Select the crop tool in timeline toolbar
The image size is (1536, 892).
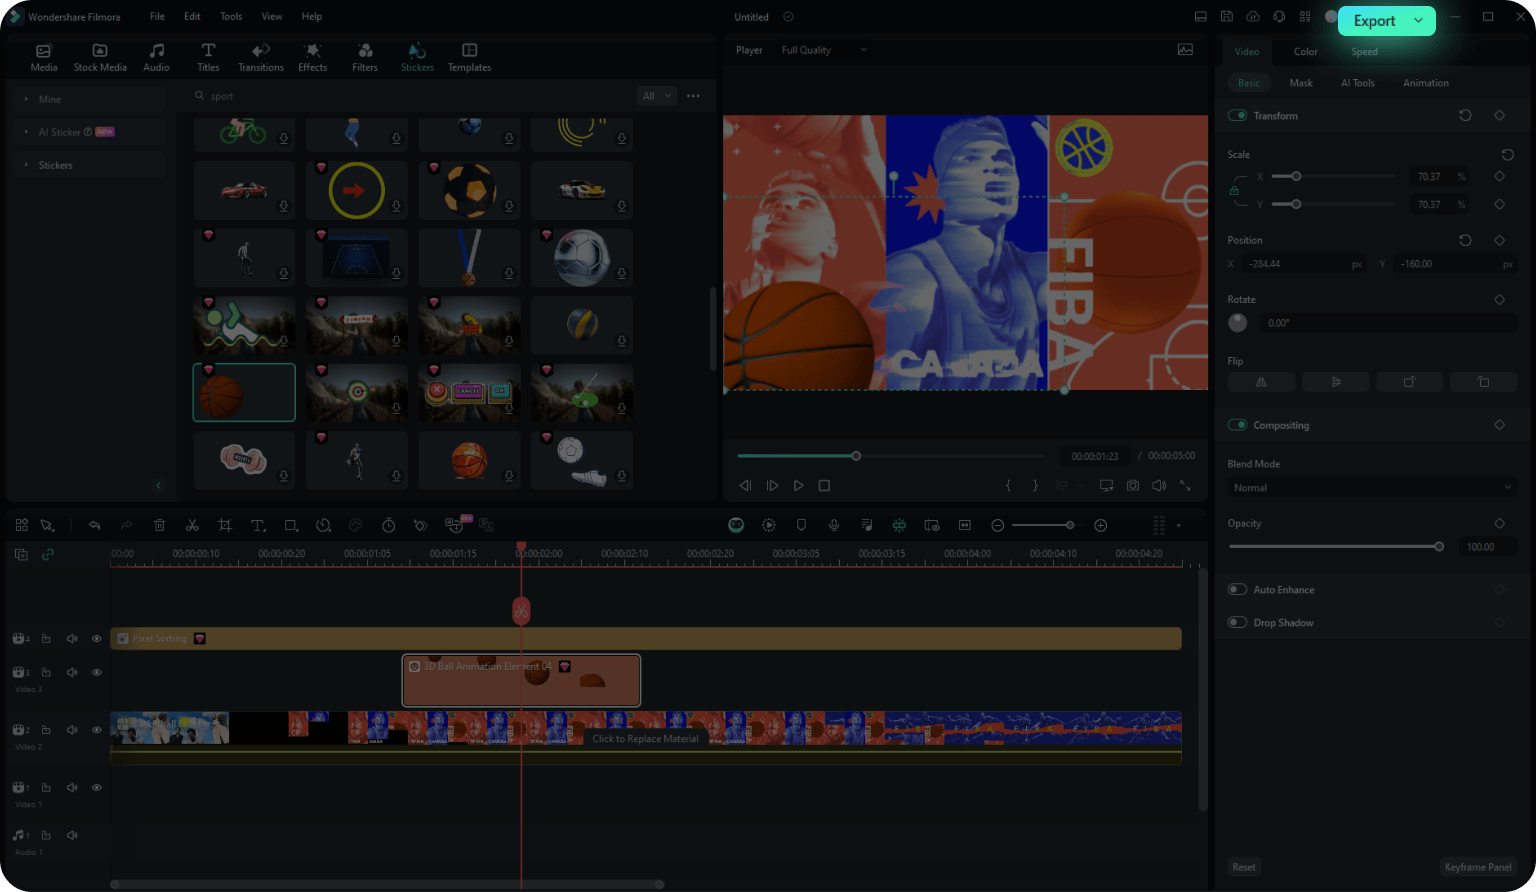pyautogui.click(x=225, y=525)
